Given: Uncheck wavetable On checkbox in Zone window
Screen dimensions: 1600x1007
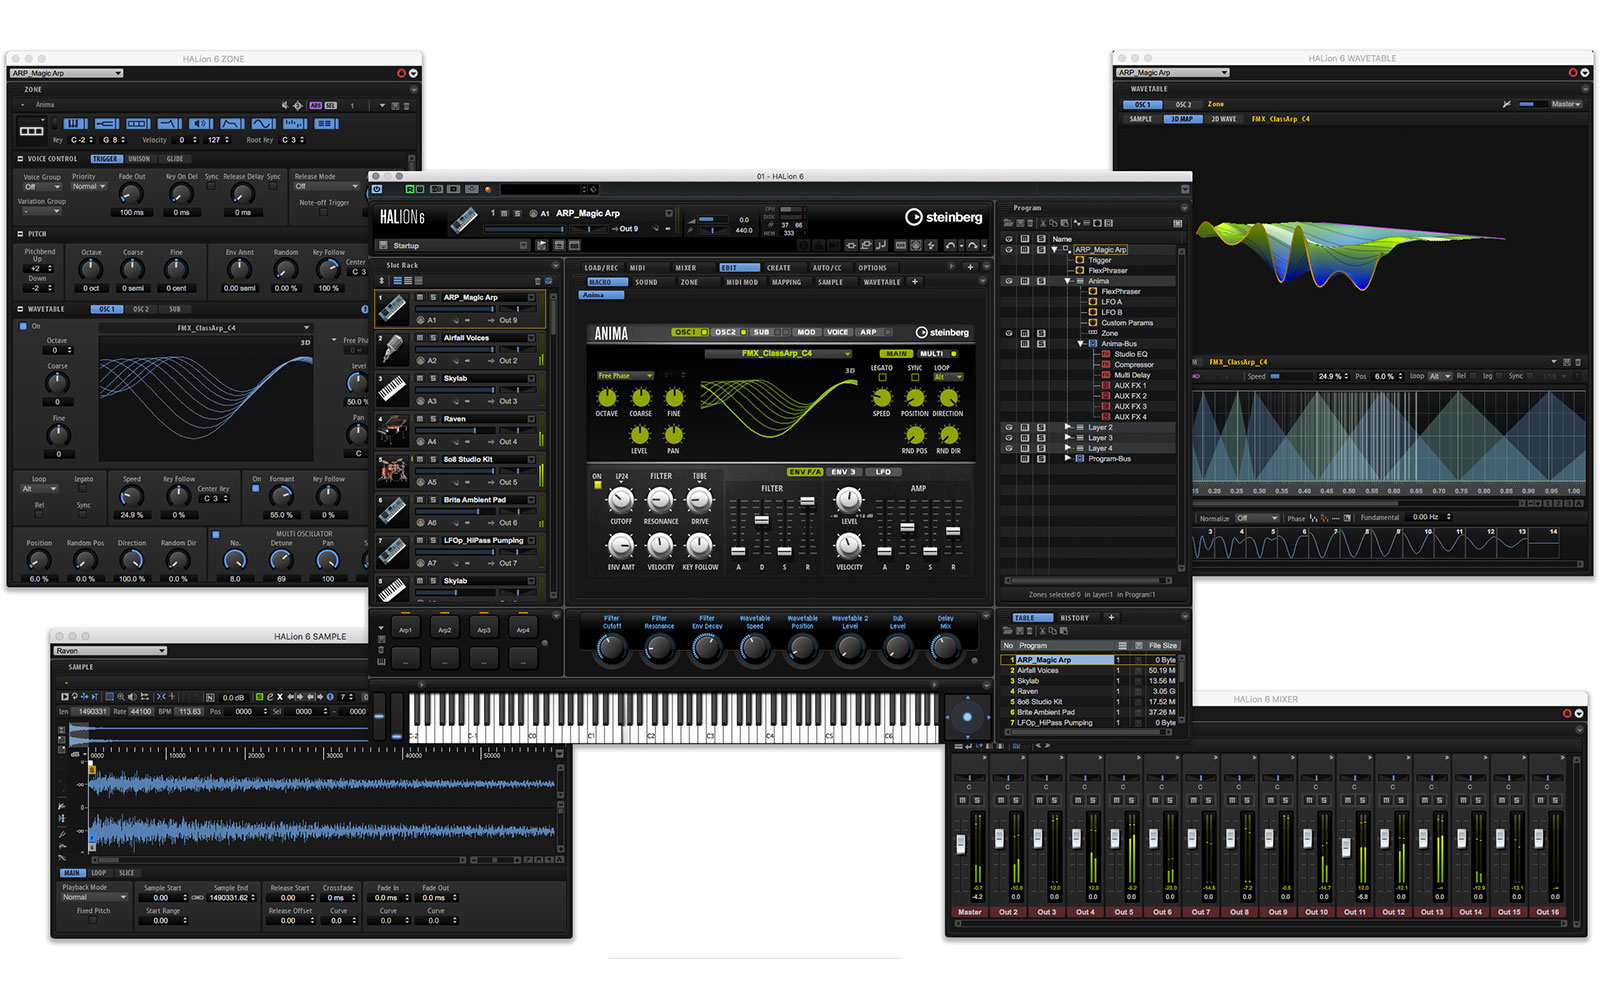Looking at the screenshot, I should pyautogui.click(x=24, y=326).
